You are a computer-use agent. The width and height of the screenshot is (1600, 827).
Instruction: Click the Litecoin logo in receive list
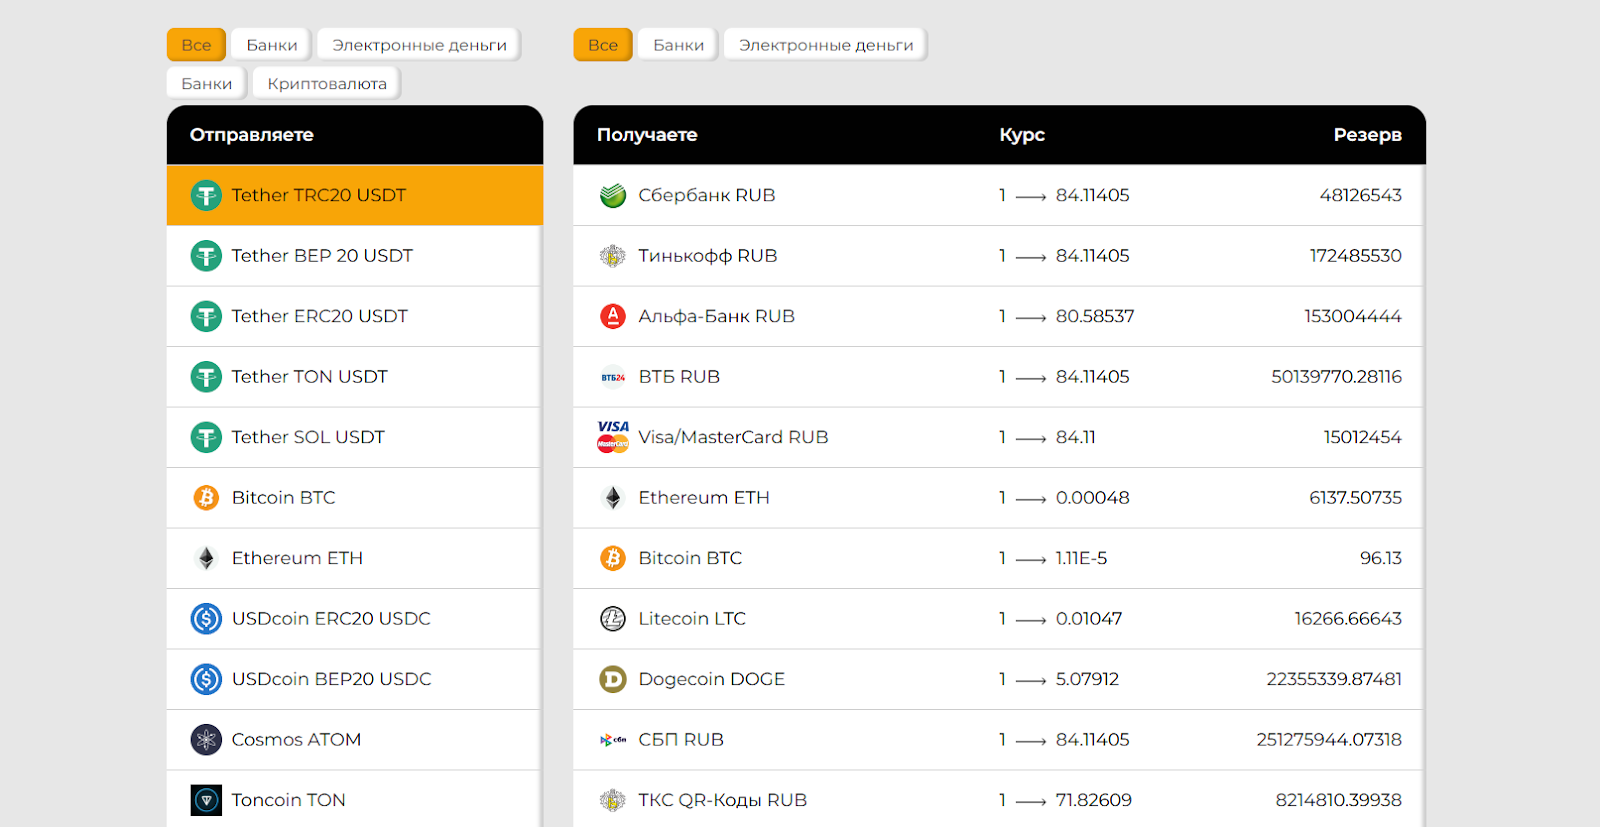613,619
